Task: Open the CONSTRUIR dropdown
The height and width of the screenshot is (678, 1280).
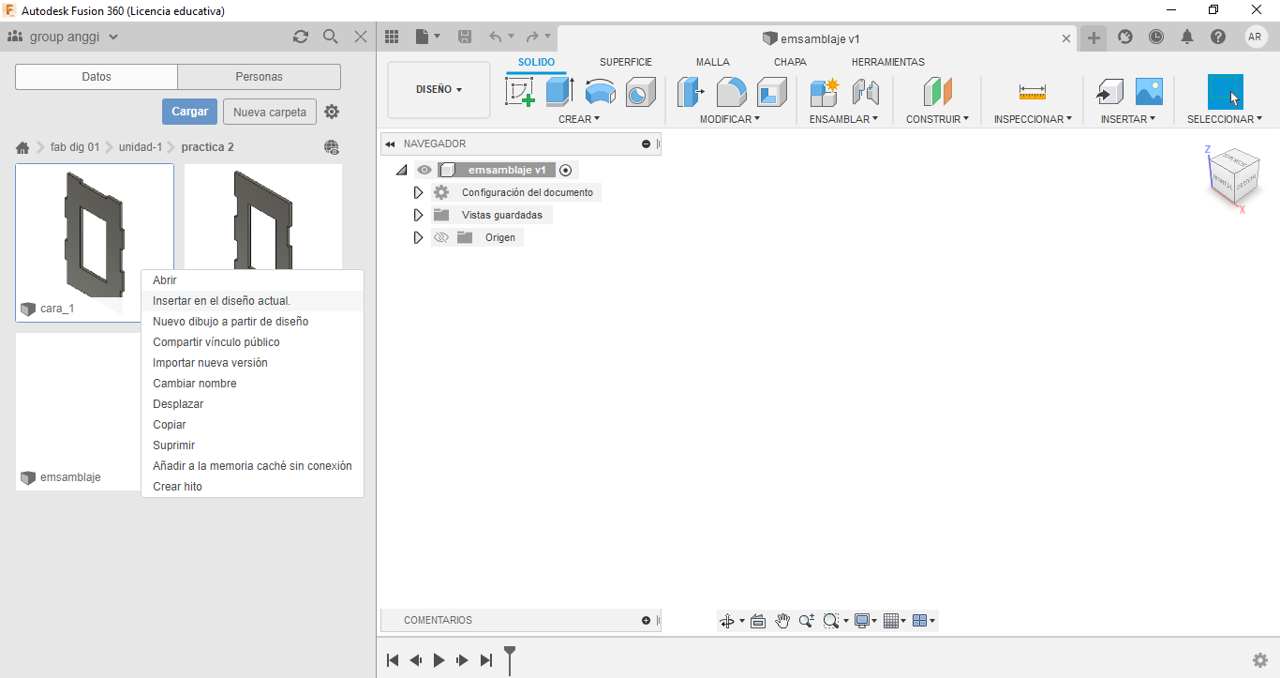Action: [x=937, y=119]
